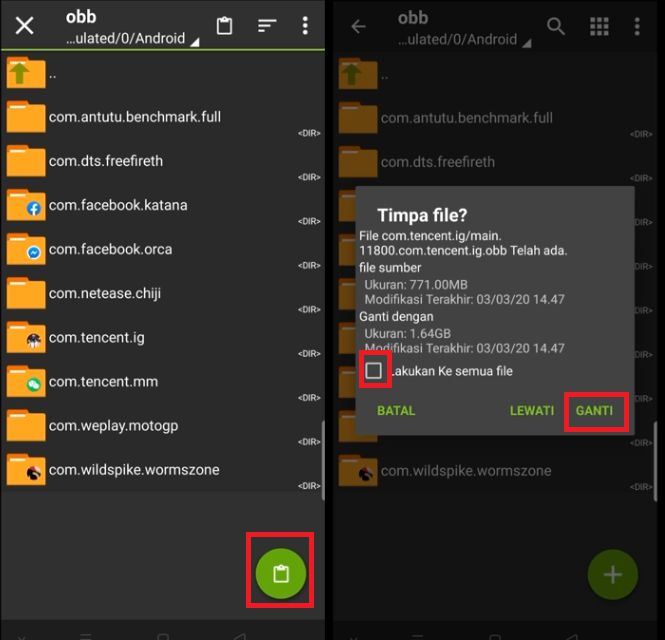Viewport: 665px width, 640px height.
Task: Go back with arrow in right screen
Action: click(358, 26)
